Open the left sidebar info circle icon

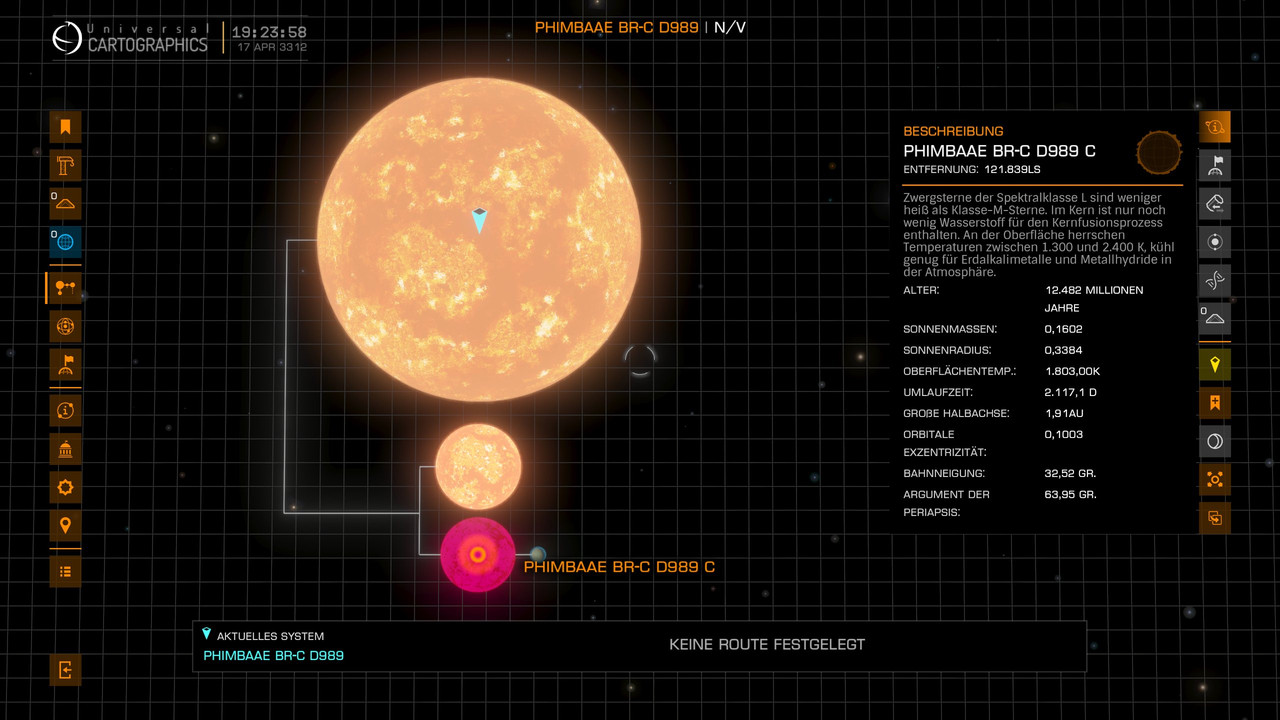tap(65, 410)
